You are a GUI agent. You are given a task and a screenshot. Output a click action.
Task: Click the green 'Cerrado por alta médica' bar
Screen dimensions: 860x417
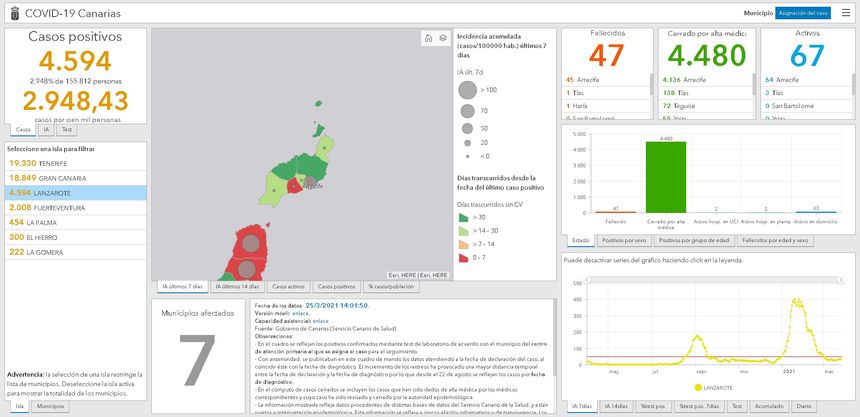[665, 177]
